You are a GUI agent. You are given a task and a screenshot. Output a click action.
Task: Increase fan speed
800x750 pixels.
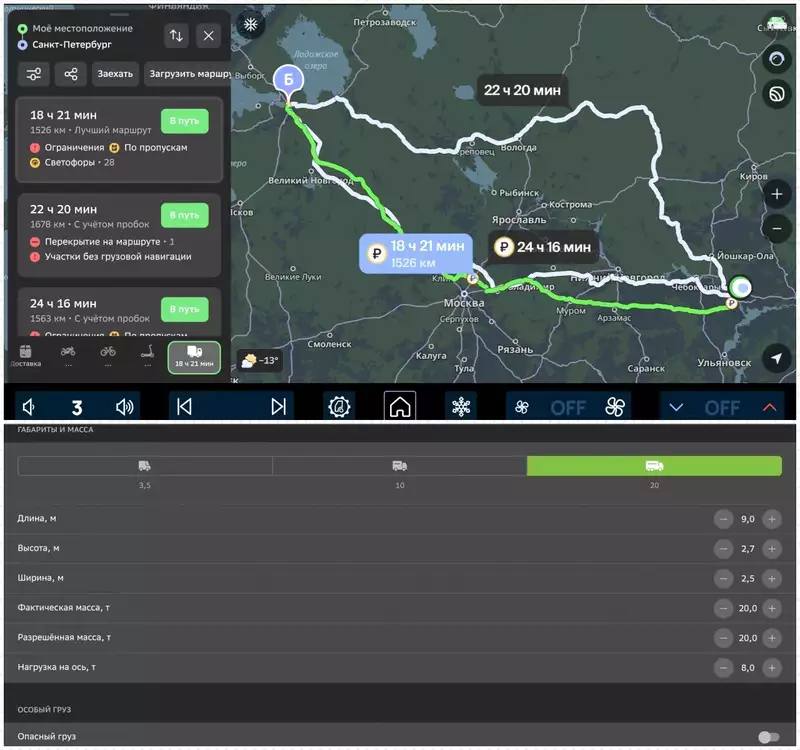[615, 408]
